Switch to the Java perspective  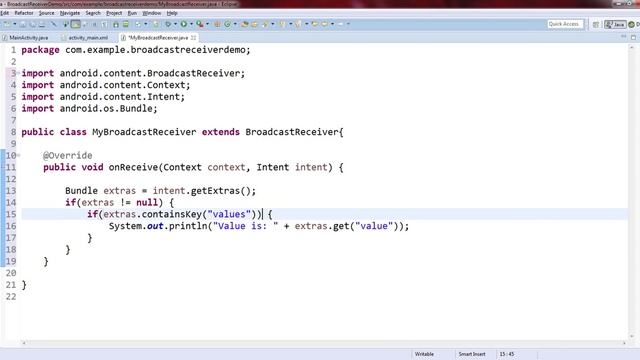(x=615, y=24)
